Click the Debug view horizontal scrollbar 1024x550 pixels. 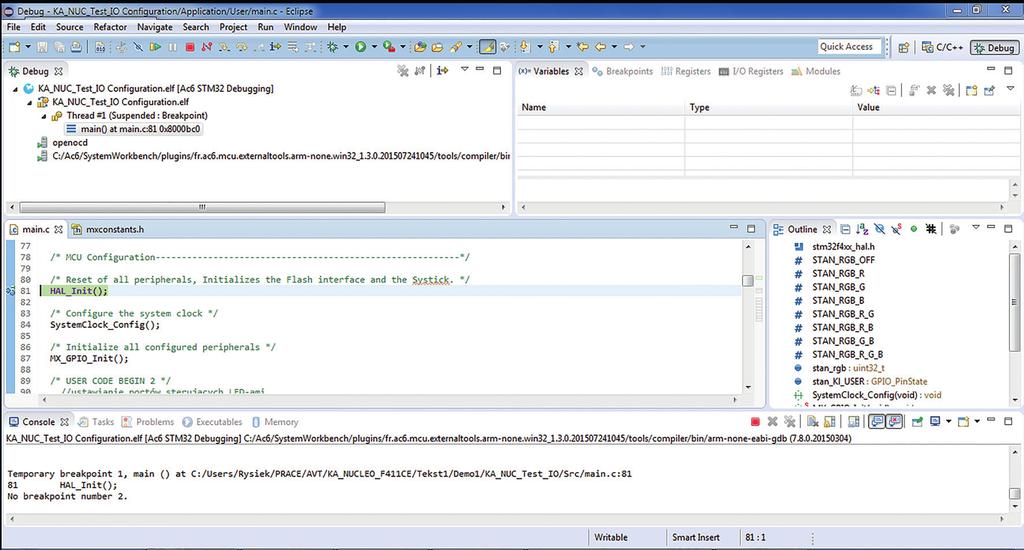[x=202, y=207]
